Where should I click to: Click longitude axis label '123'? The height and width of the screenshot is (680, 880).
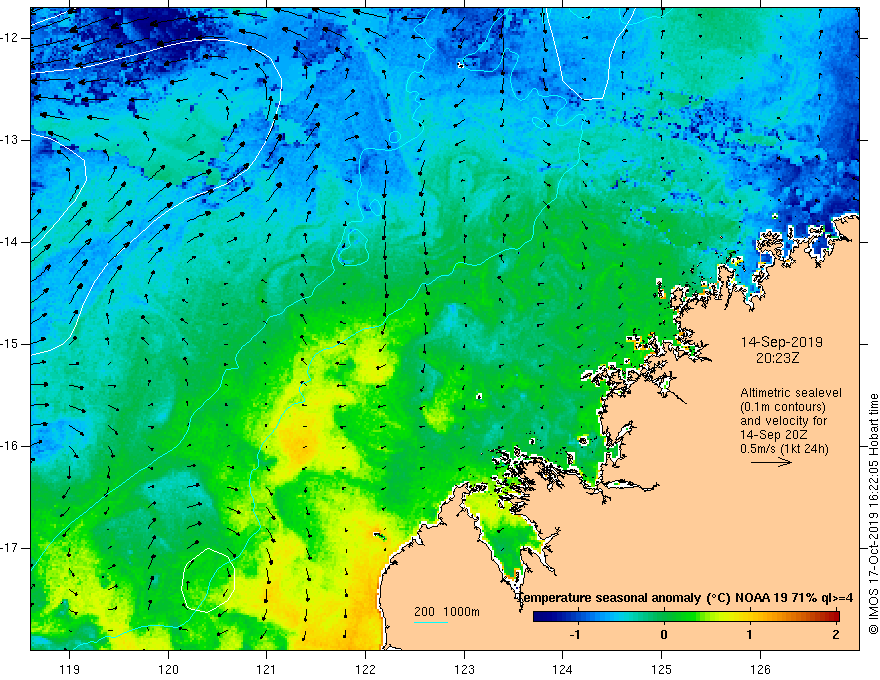(464, 669)
